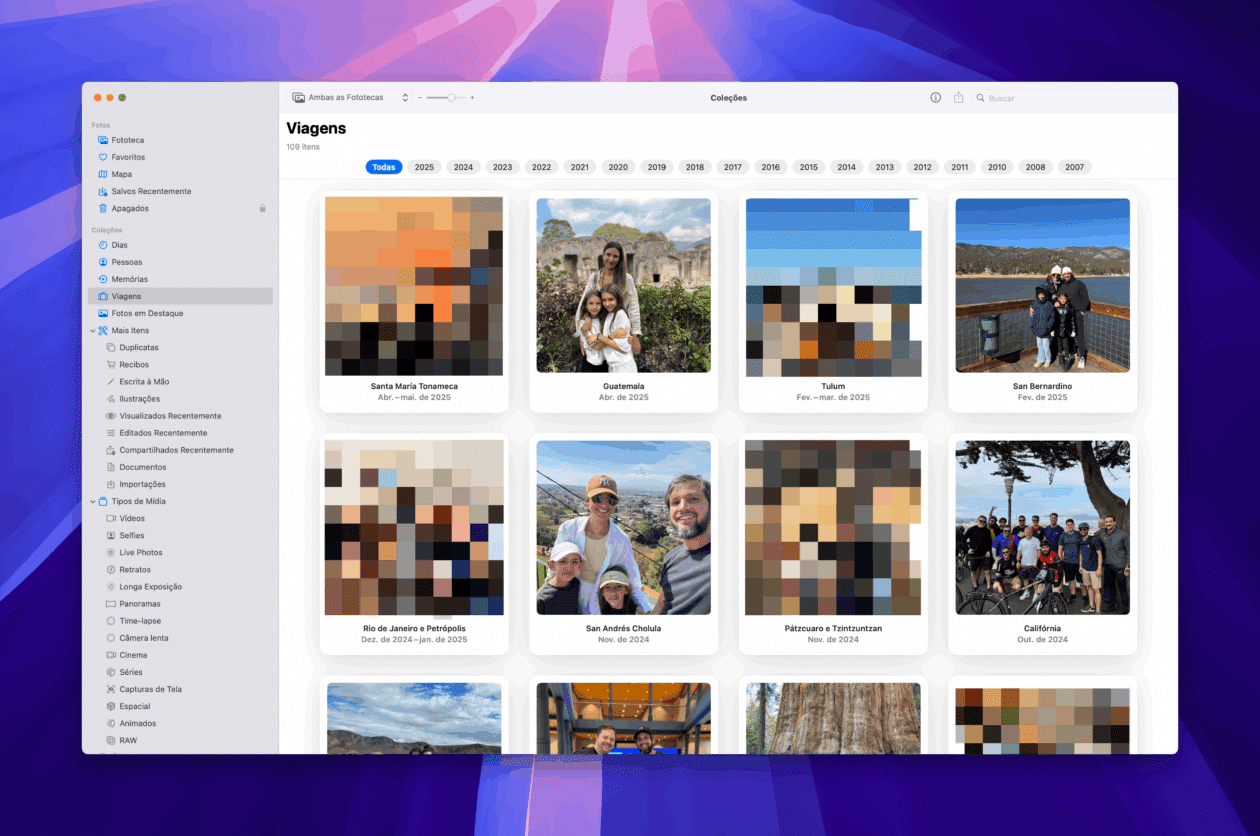Open the Guatemala trip thumbnail

(623, 286)
